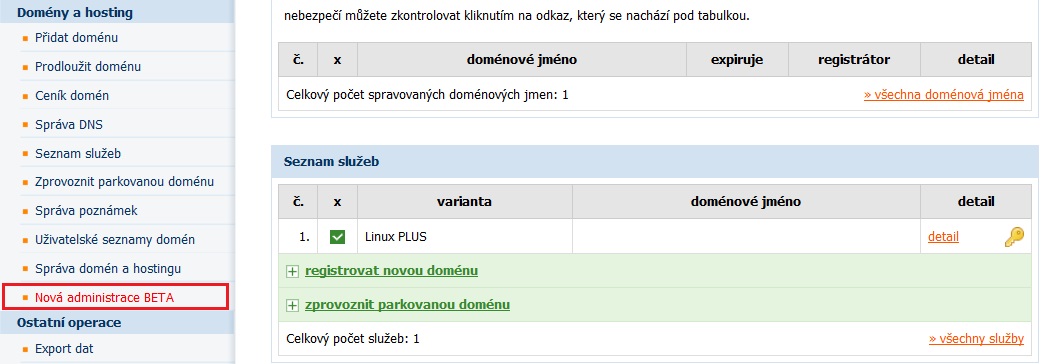Open the registrovat novou doménu link
The width and height of the screenshot is (1042, 364).
click(x=391, y=270)
